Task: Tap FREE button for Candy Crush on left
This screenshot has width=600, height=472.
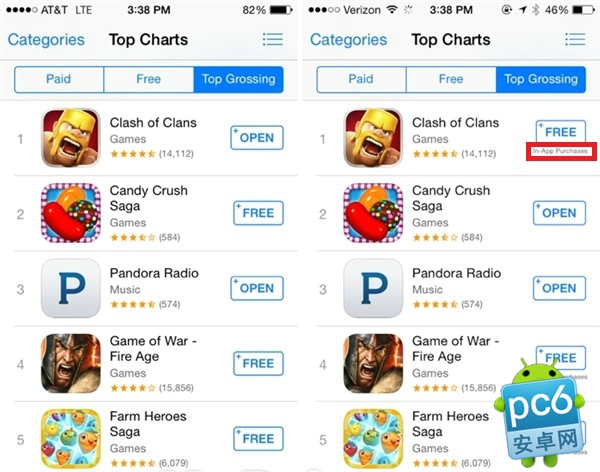Action: [258, 213]
